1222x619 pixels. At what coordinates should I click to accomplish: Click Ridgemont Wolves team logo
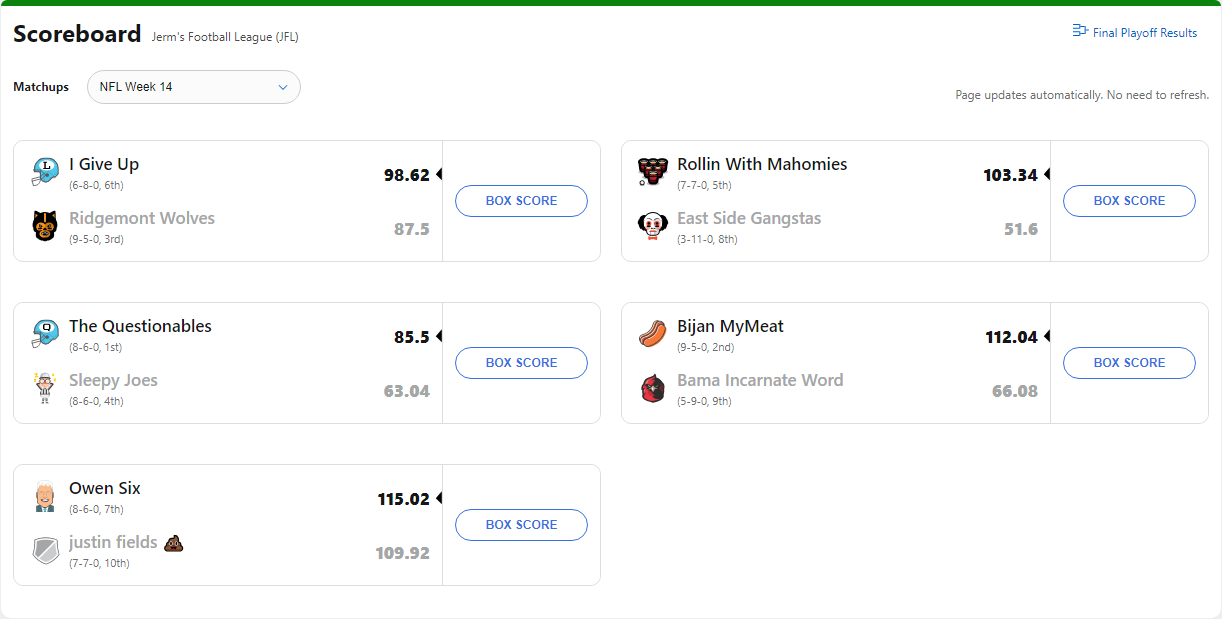click(x=45, y=226)
